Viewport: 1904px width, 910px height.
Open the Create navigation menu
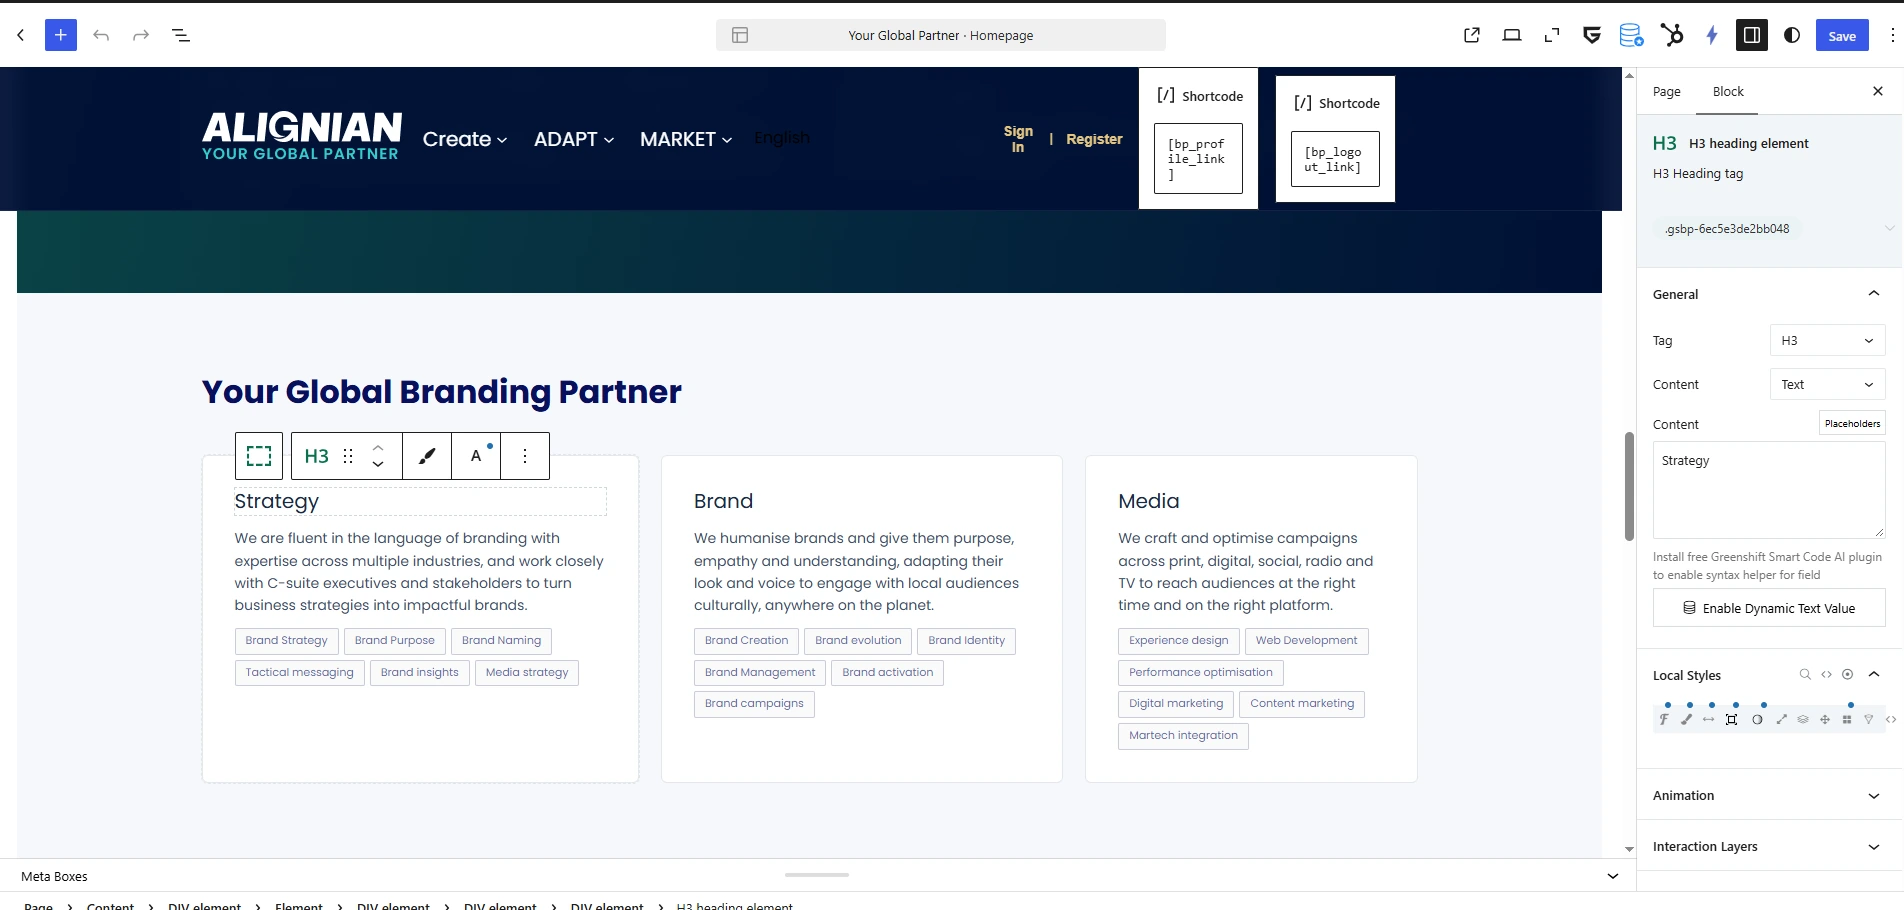click(x=465, y=139)
